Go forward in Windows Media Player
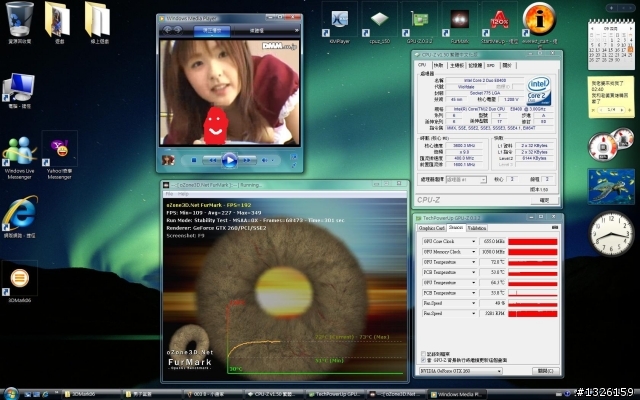The height and width of the screenshot is (400, 640). [x=178, y=30]
